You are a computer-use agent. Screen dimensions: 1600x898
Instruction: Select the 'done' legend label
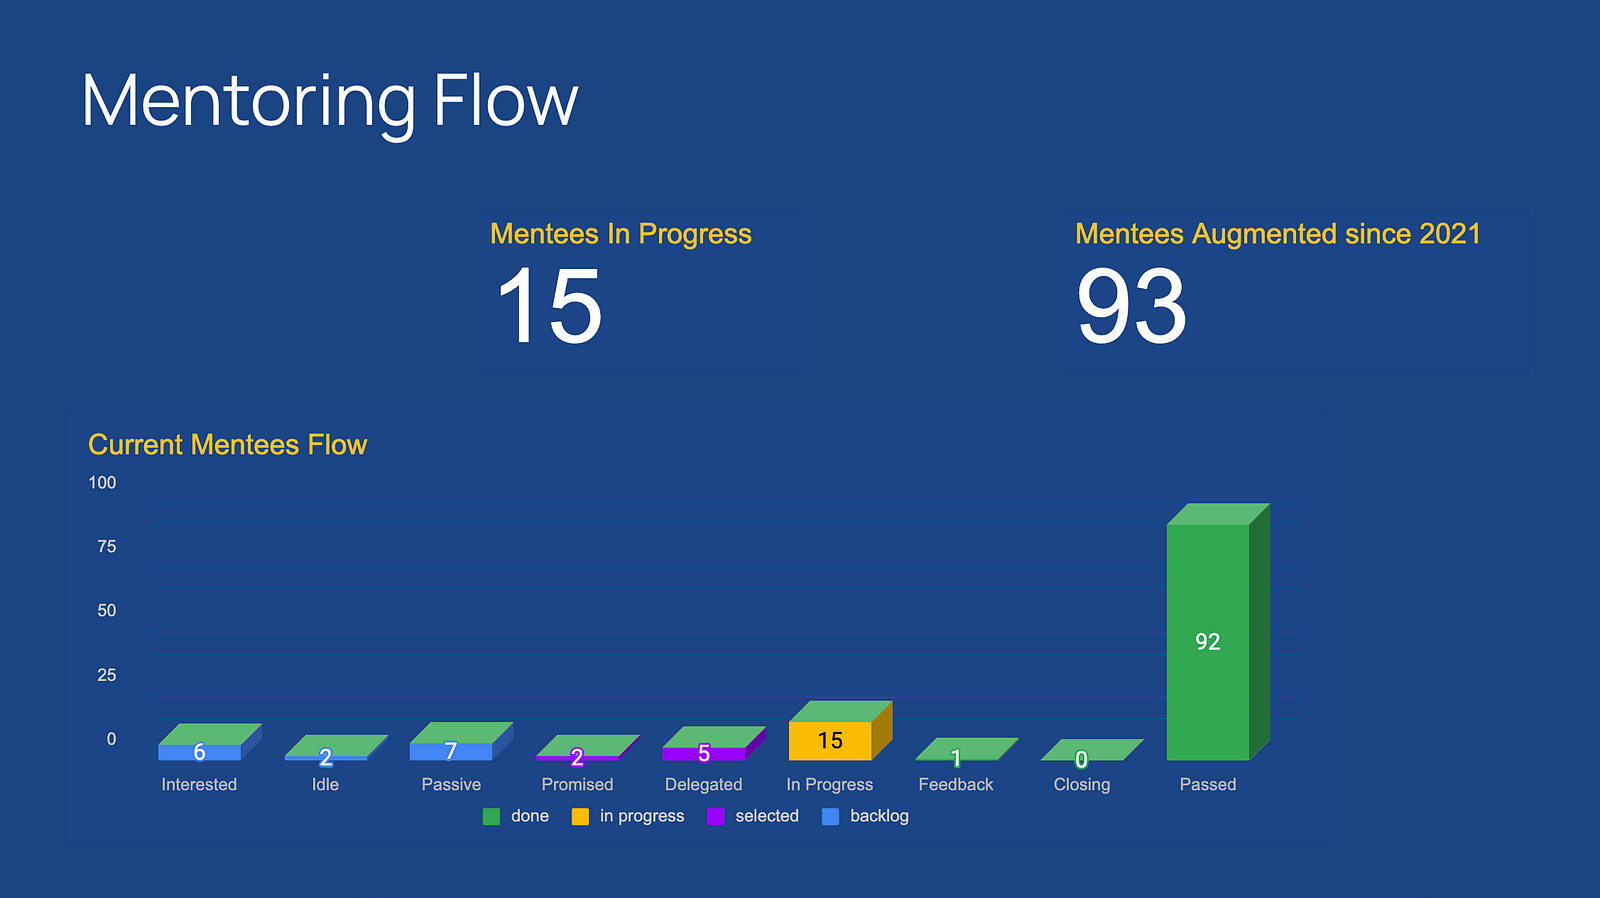click(530, 816)
